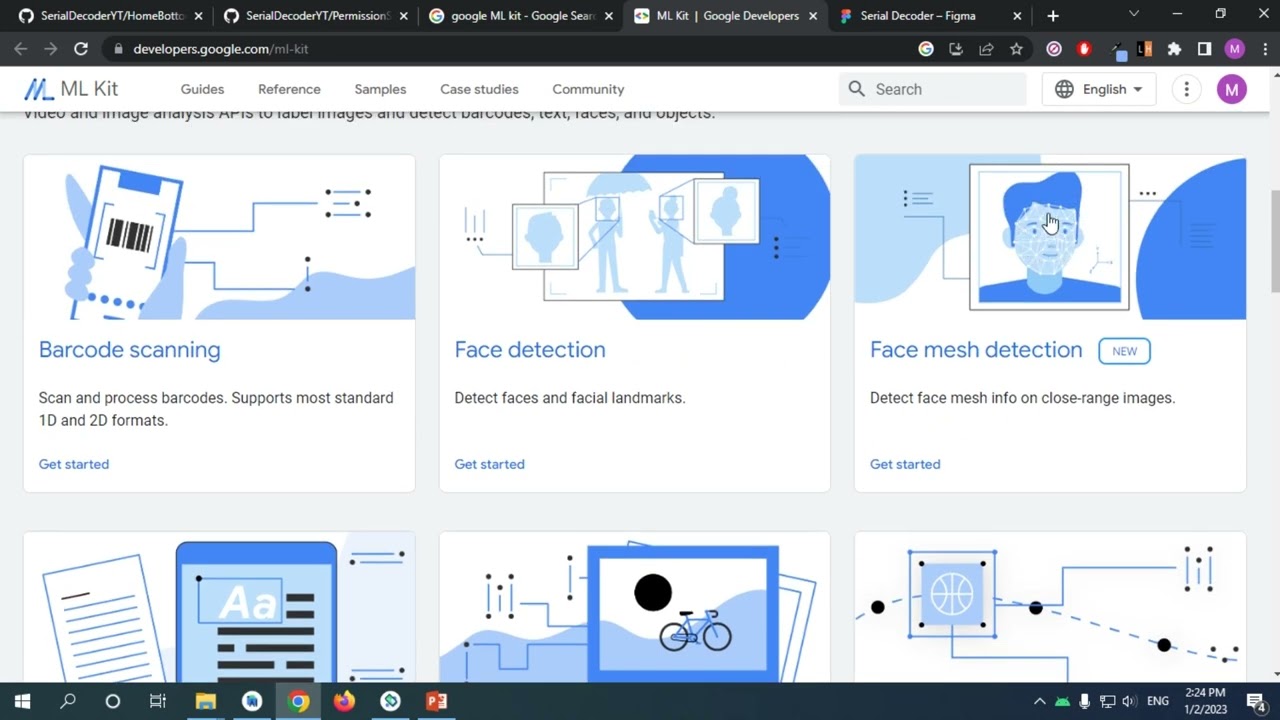Open the Face mesh detection heading link
This screenshot has height=720, width=1280.
[976, 350]
